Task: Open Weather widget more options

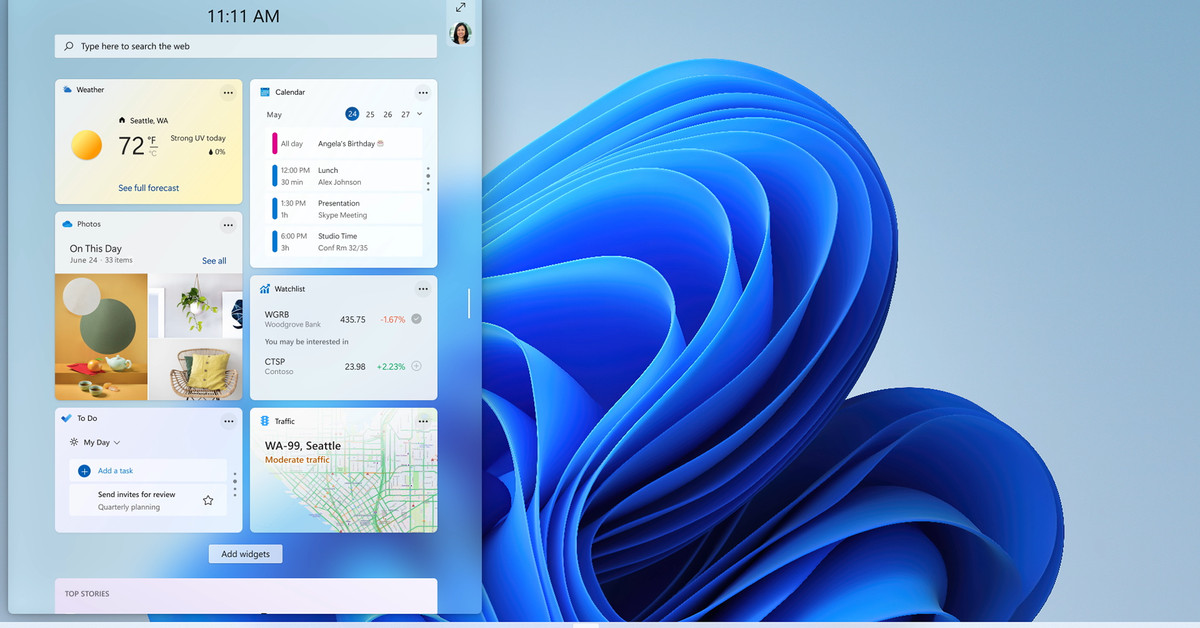Action: (228, 92)
